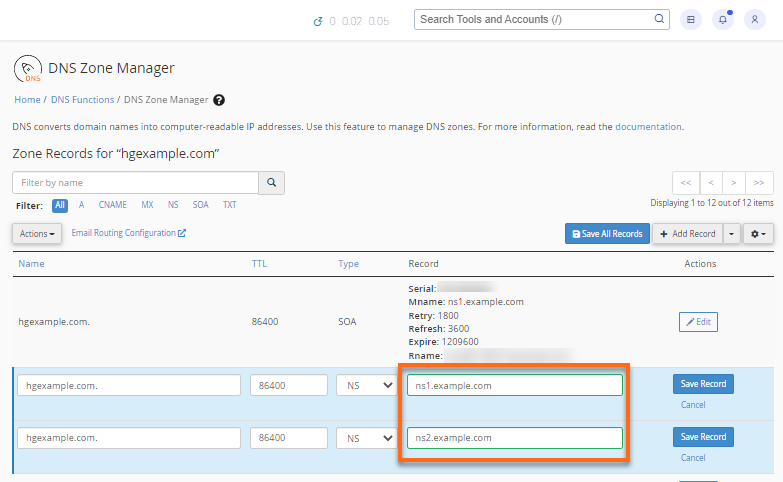Open the NS type dropdown for ns2.example.com row
This screenshot has height=482, width=783.
(x=367, y=438)
